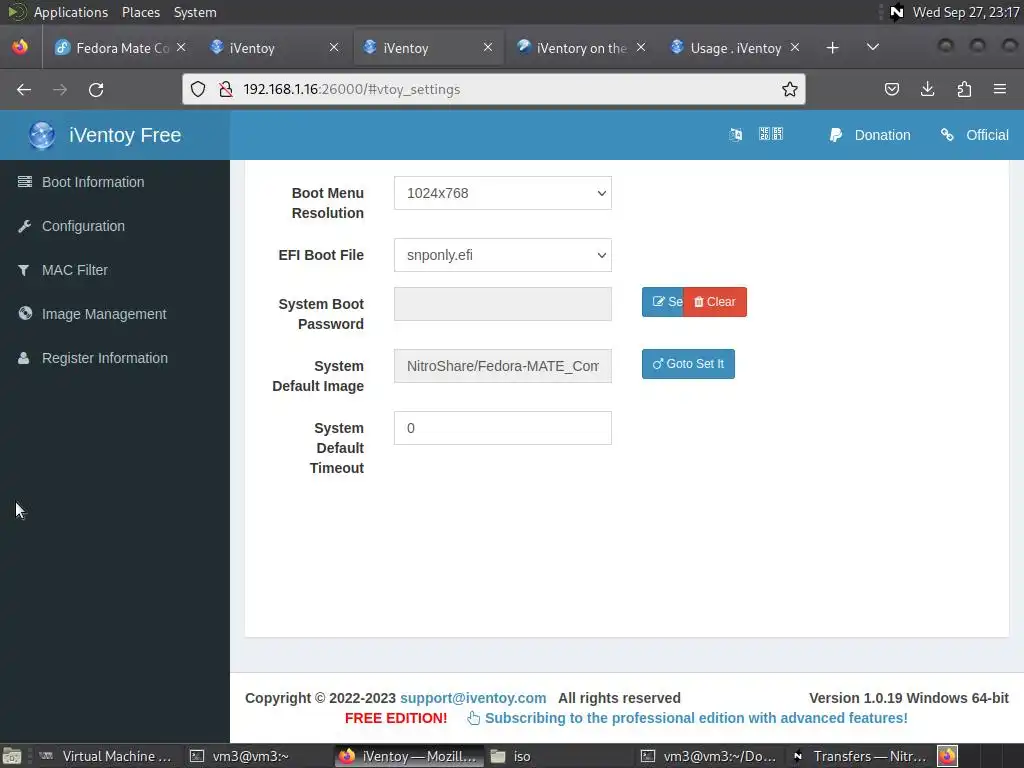Screen dimensions: 1024x768
Task: Switch to Transfers NitroShare window
Action: click(x=861, y=756)
